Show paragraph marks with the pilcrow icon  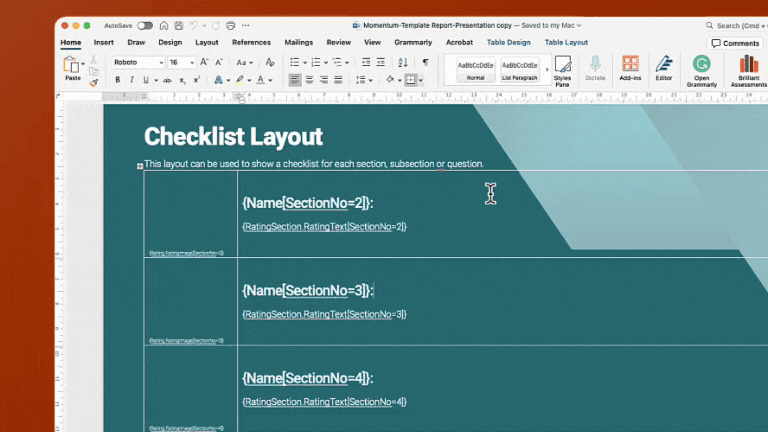point(425,62)
